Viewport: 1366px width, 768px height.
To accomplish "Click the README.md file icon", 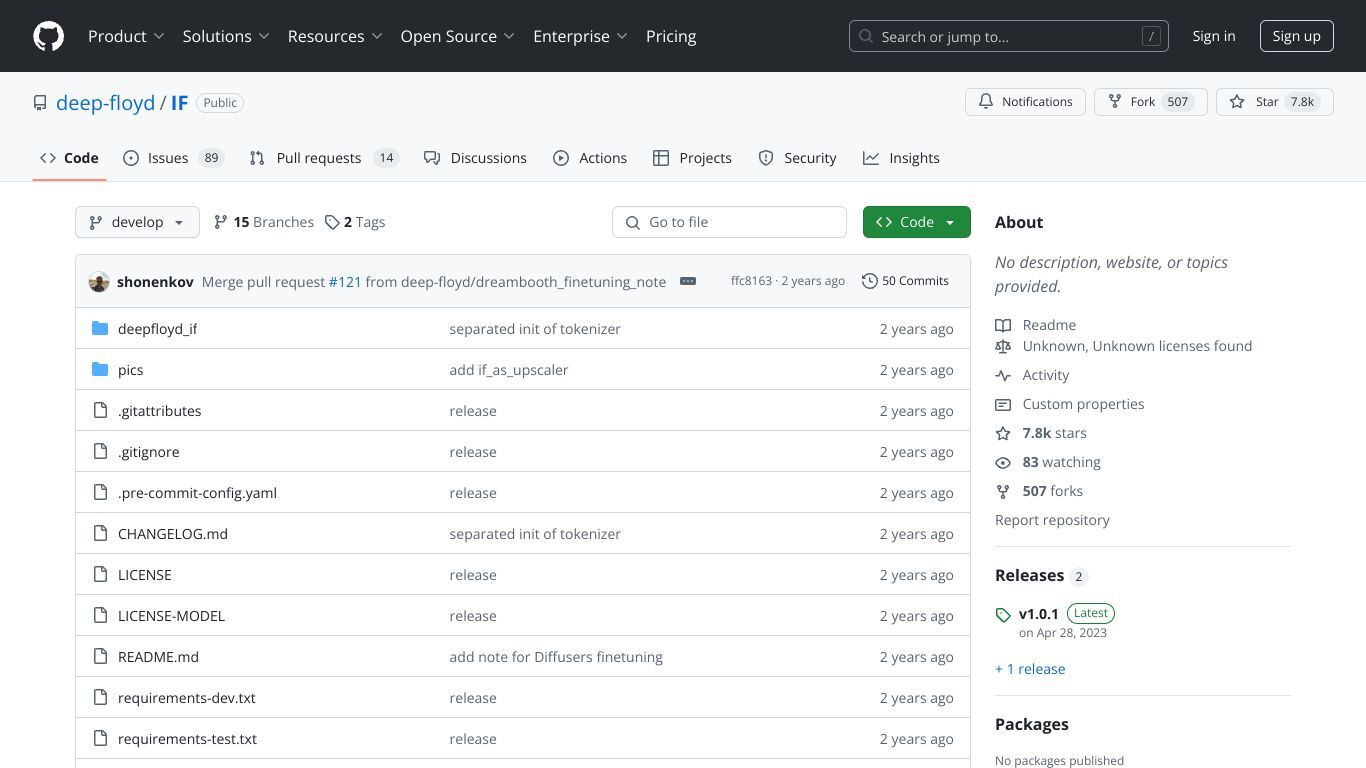I will click(x=100, y=656).
